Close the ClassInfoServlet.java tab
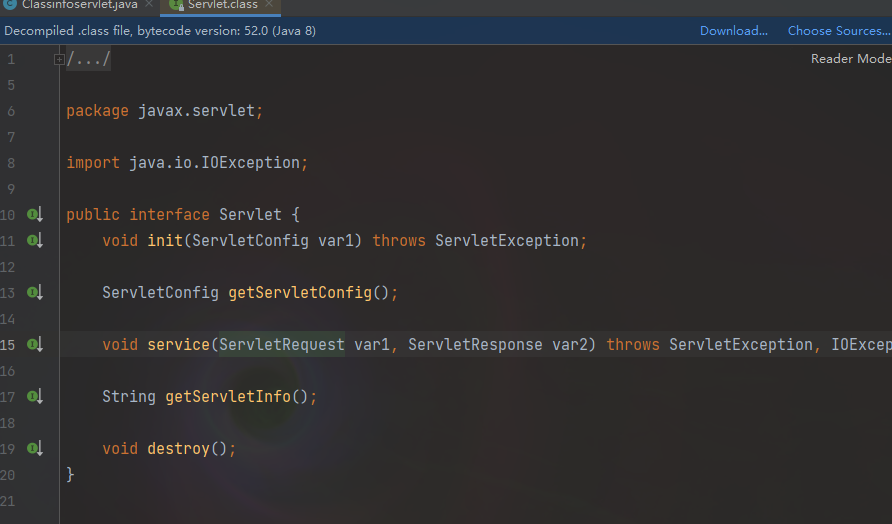 point(149,4)
